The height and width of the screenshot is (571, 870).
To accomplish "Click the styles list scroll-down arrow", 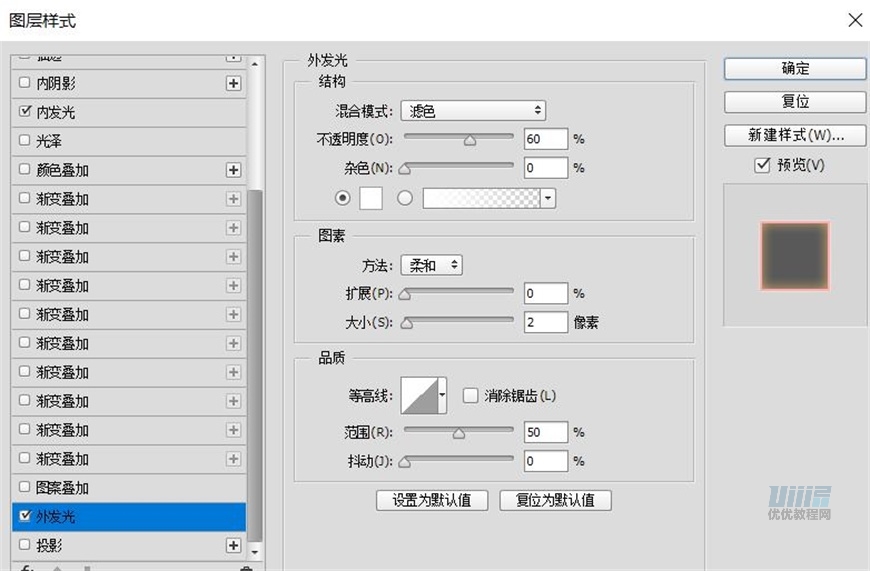I will tap(254, 551).
